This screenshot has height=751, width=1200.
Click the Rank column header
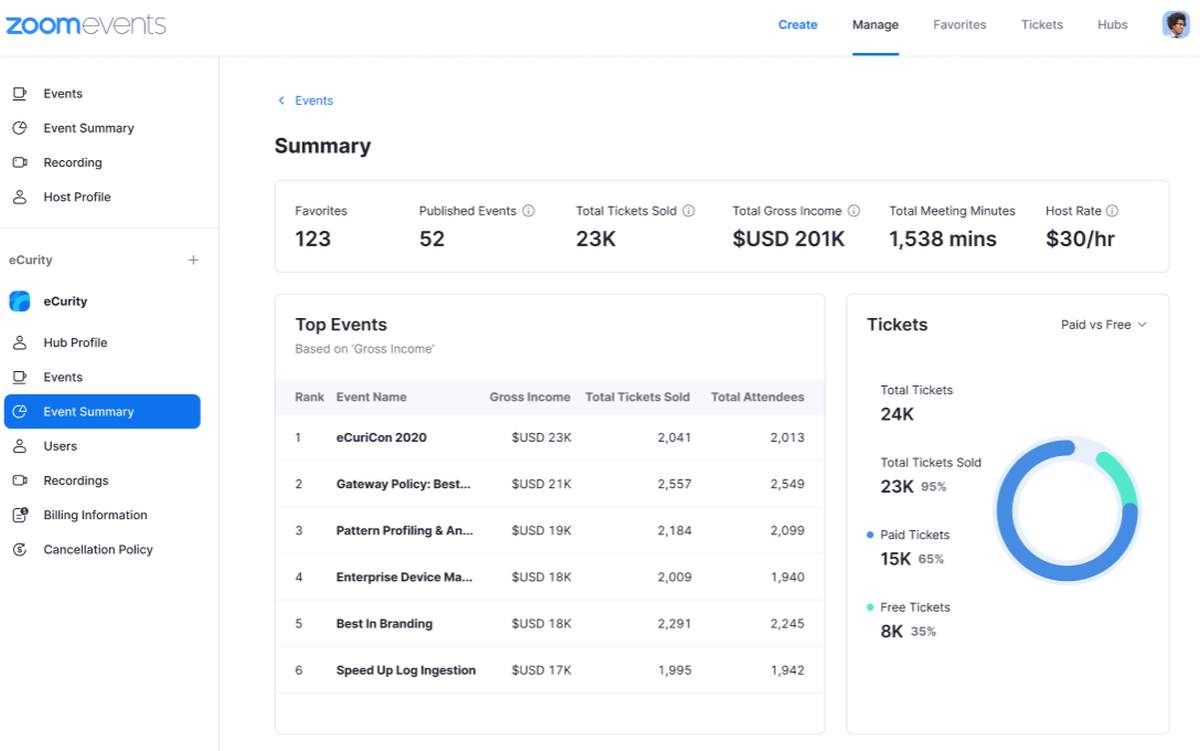click(310, 397)
